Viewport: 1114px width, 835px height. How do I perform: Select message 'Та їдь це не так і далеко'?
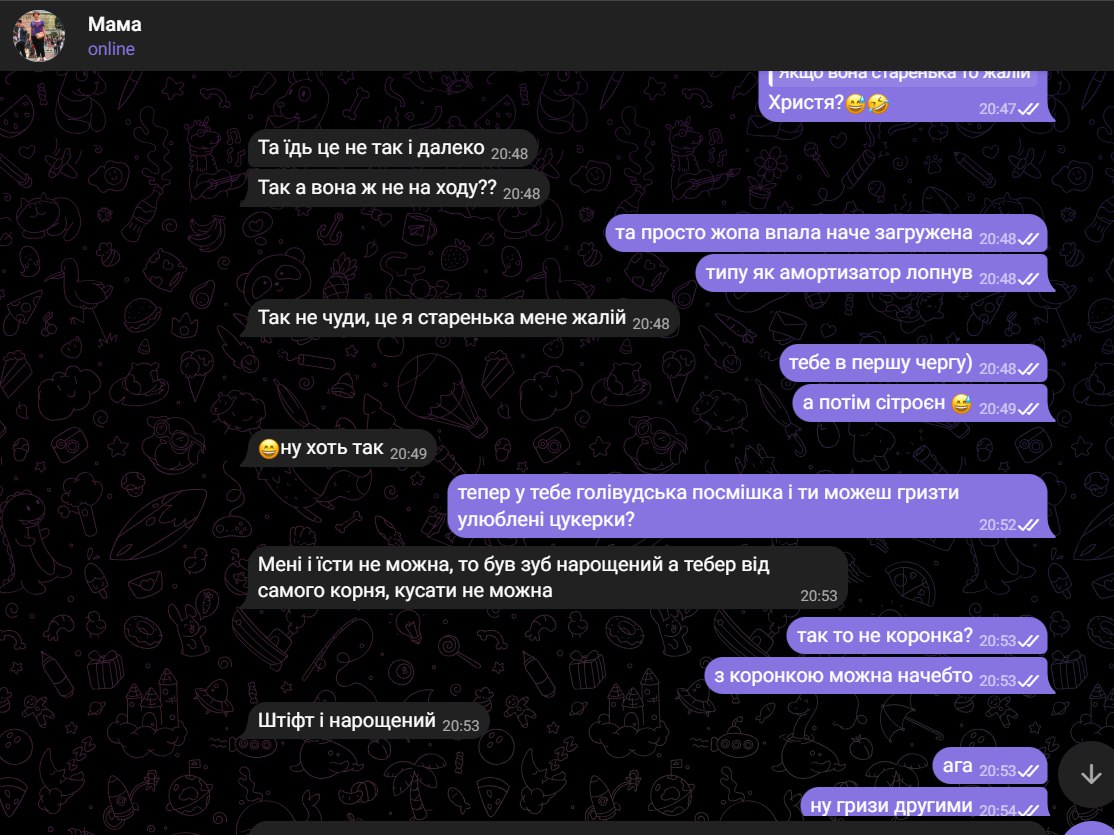tap(392, 149)
